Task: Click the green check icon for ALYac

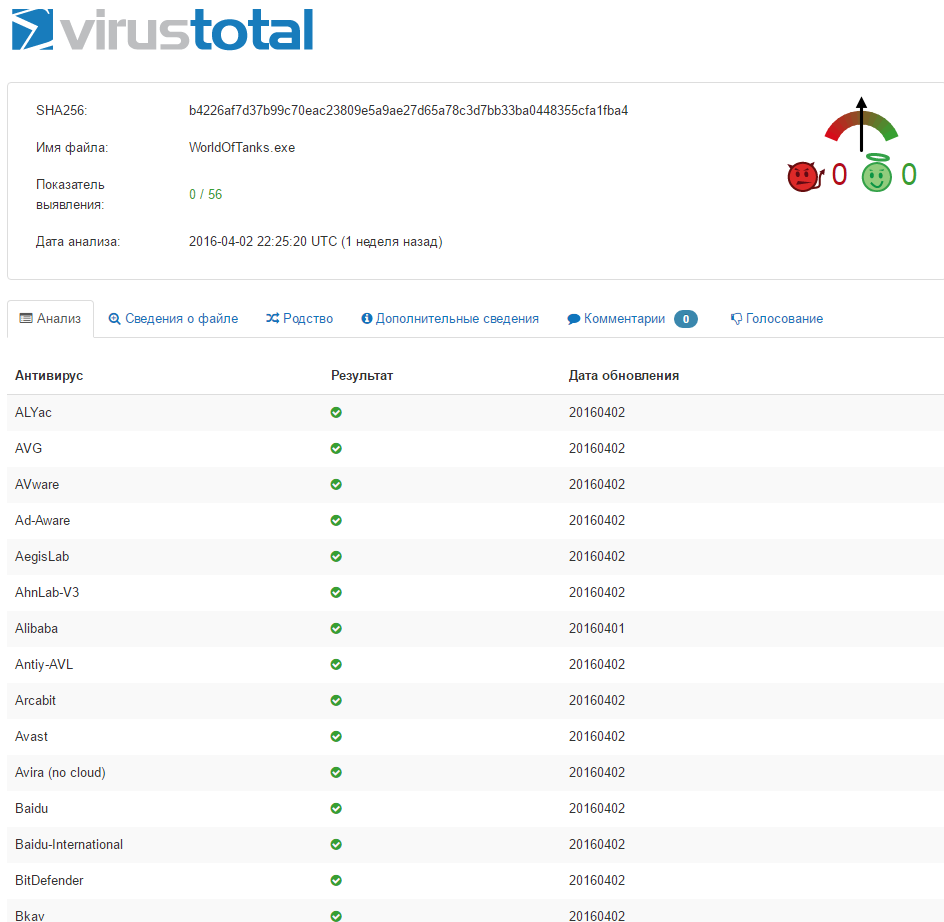Action: click(x=336, y=413)
